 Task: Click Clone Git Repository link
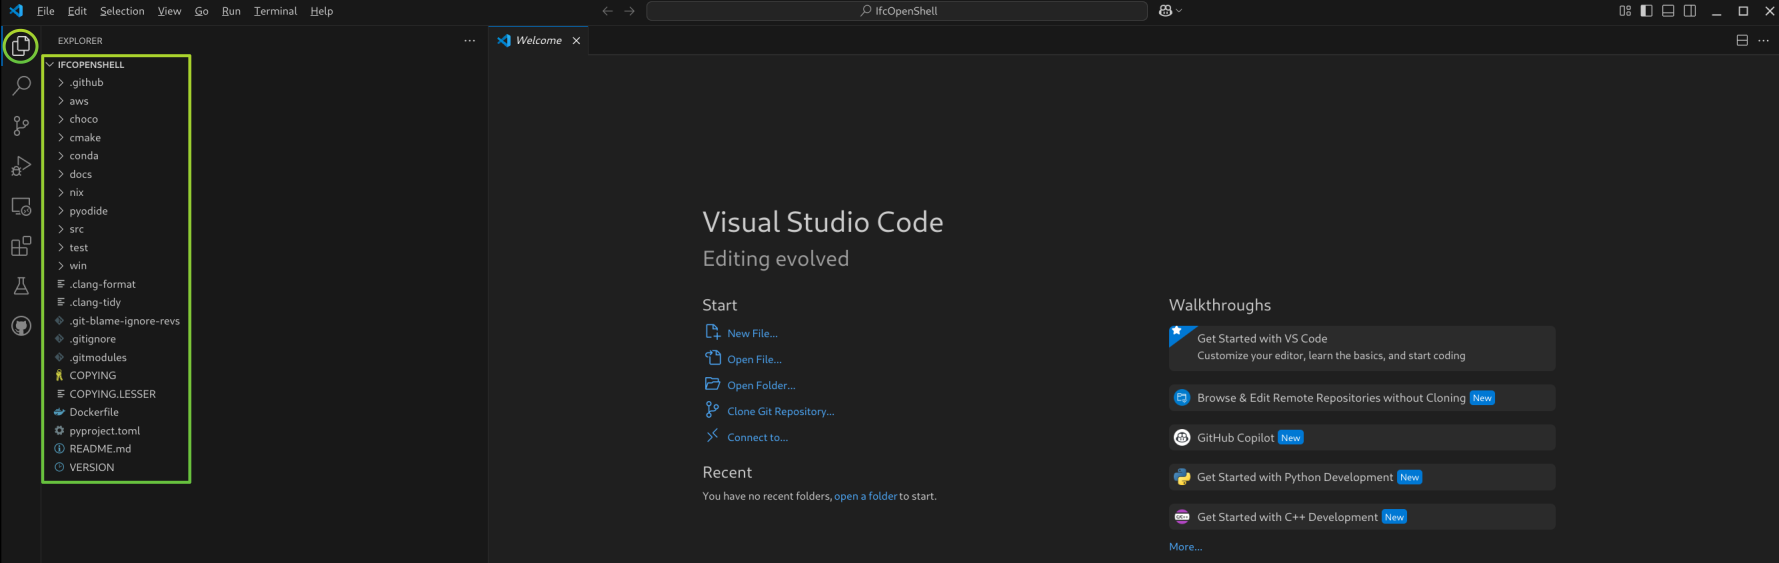[780, 411]
